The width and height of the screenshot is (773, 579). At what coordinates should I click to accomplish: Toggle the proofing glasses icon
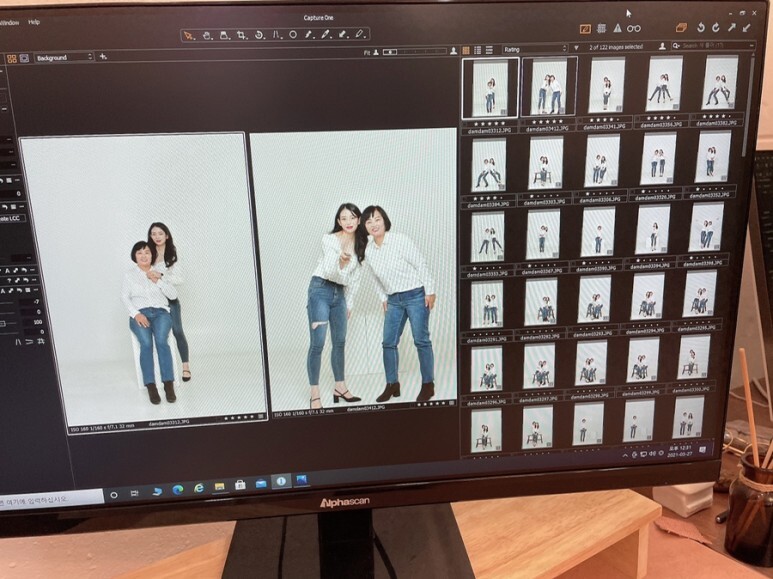pyautogui.click(x=634, y=28)
